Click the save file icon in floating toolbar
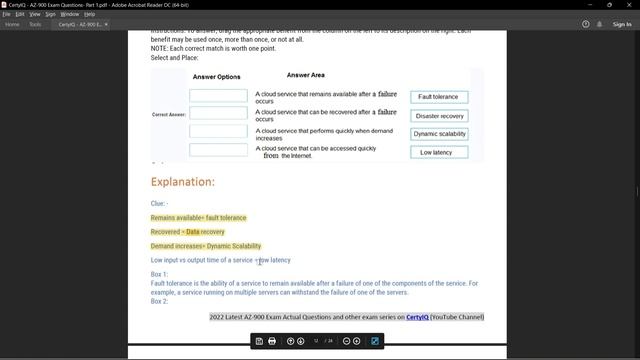The width and height of the screenshot is (640, 360). pos(259,341)
